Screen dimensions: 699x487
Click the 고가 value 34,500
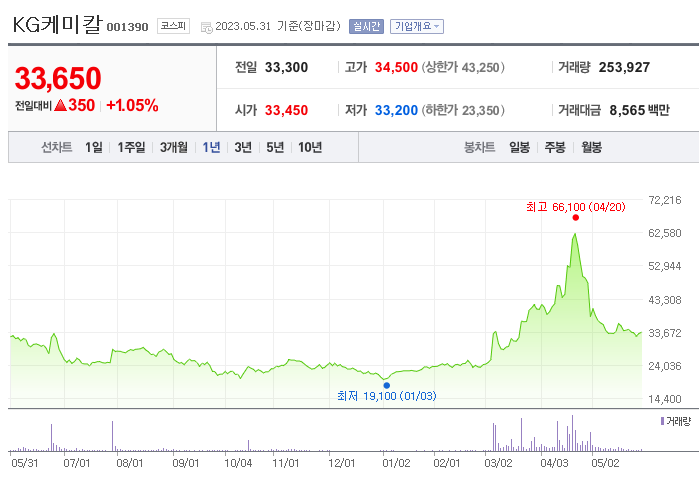point(396,67)
